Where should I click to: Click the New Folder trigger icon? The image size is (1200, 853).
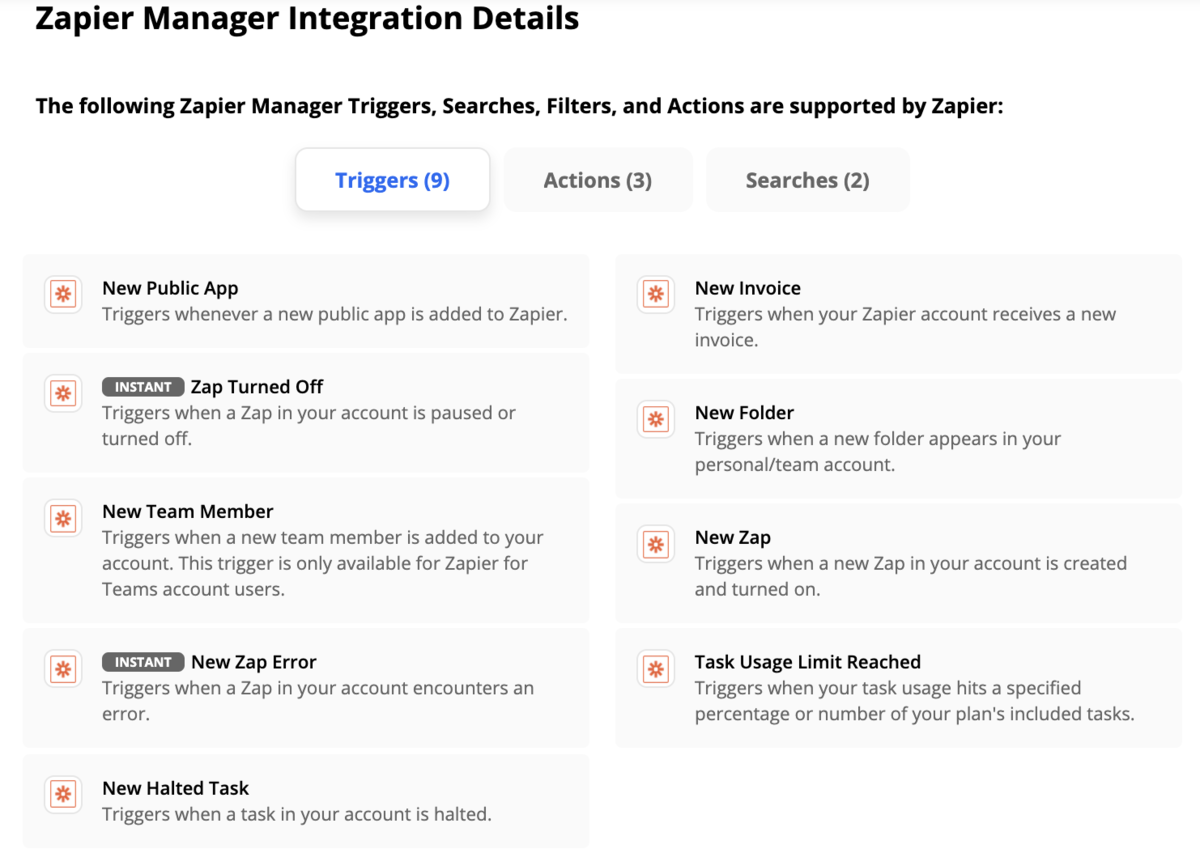click(x=656, y=419)
